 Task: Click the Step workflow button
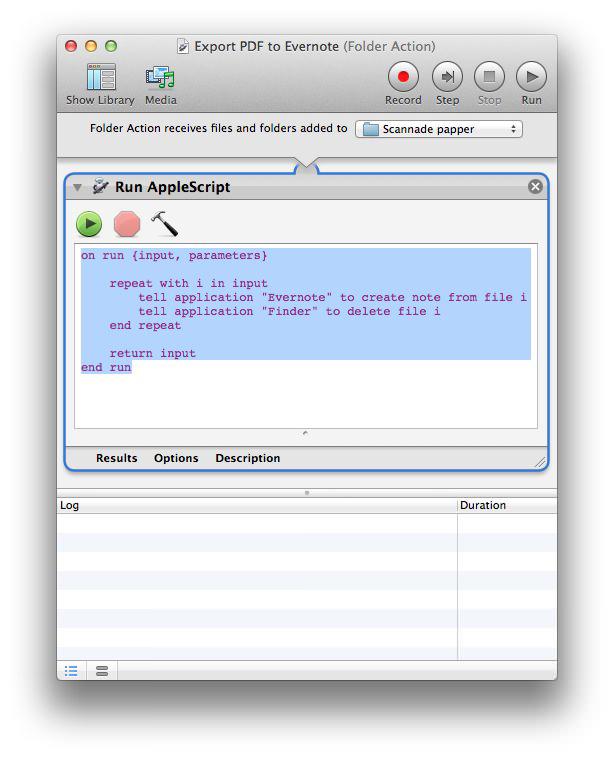tap(447, 76)
